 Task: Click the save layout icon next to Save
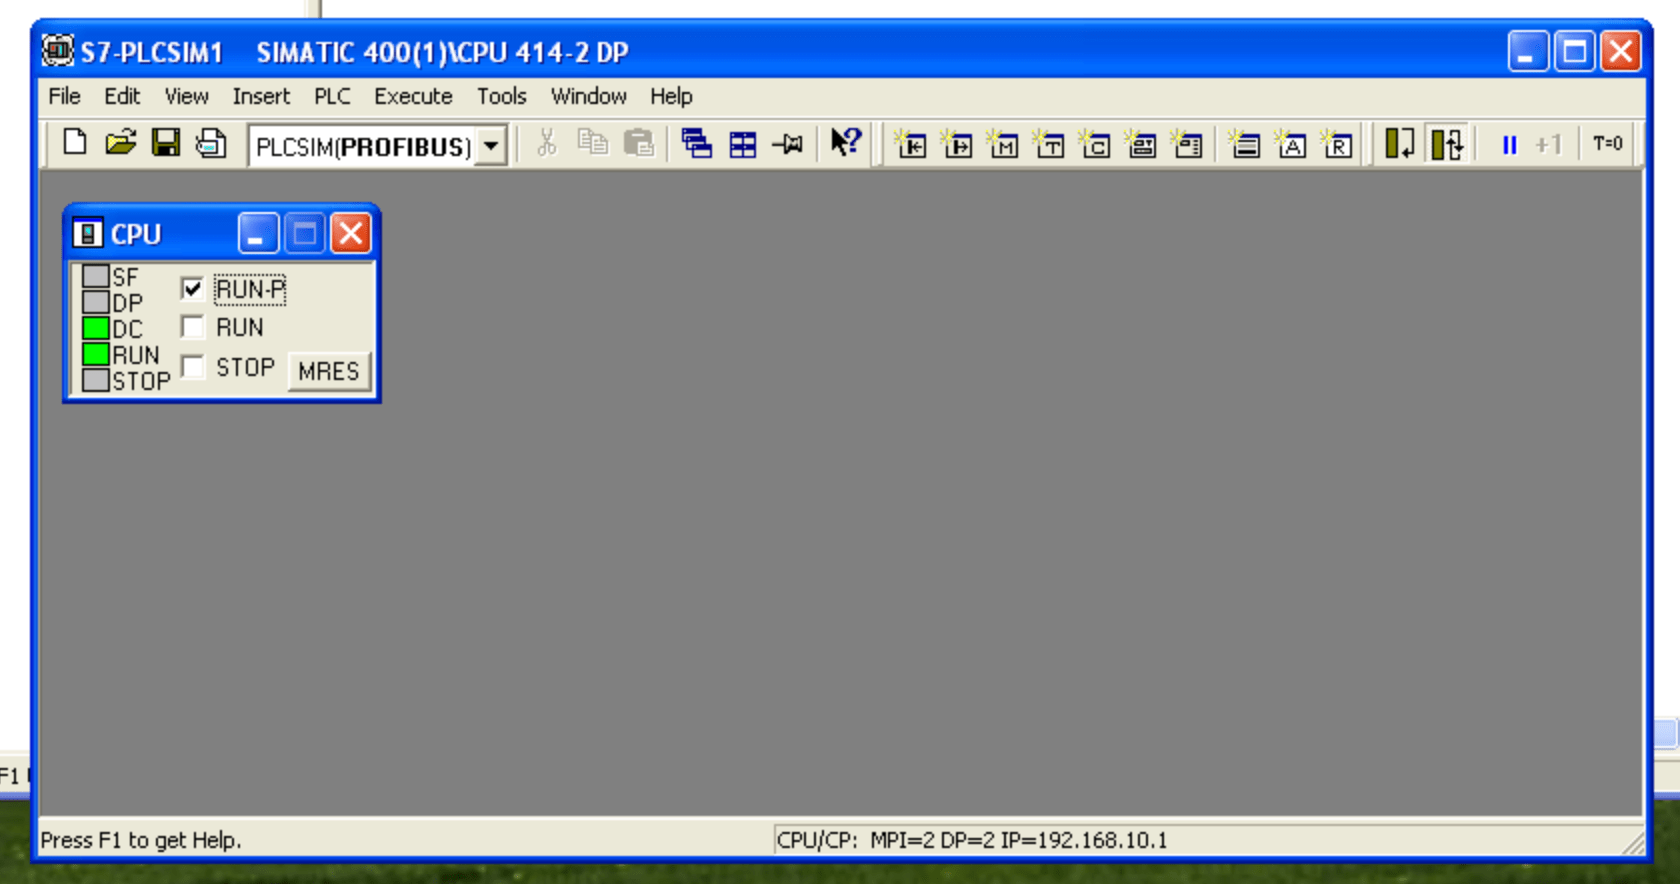(x=211, y=144)
